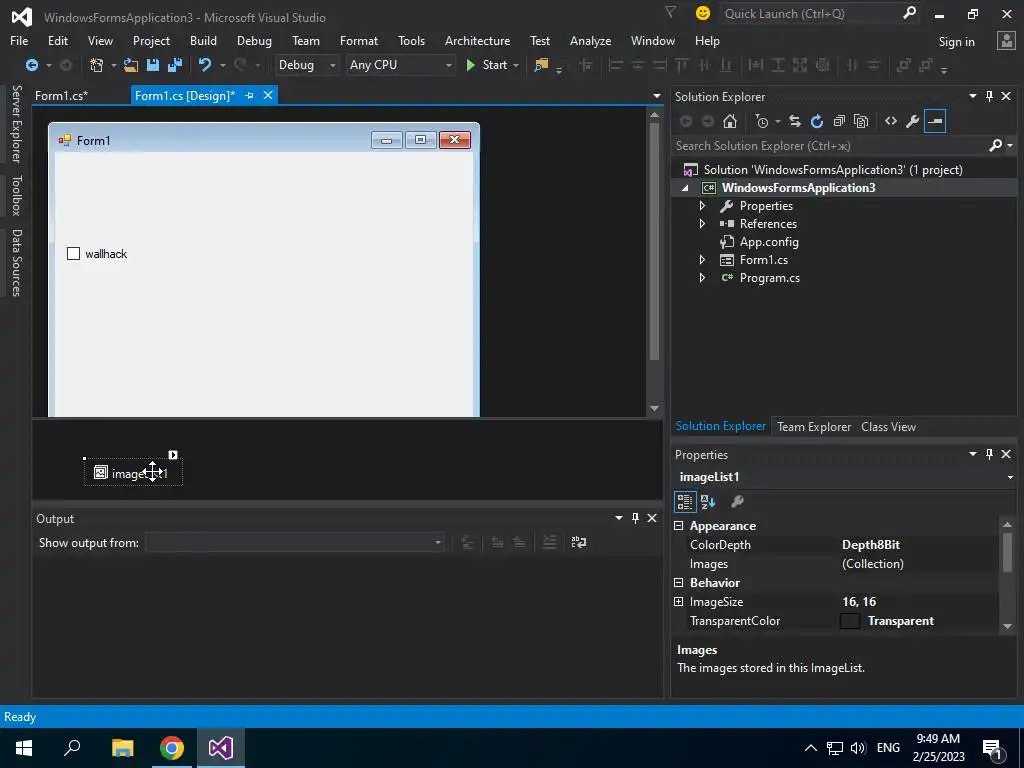Refresh the Solution Explorer
1024x768 pixels.
[816, 121]
